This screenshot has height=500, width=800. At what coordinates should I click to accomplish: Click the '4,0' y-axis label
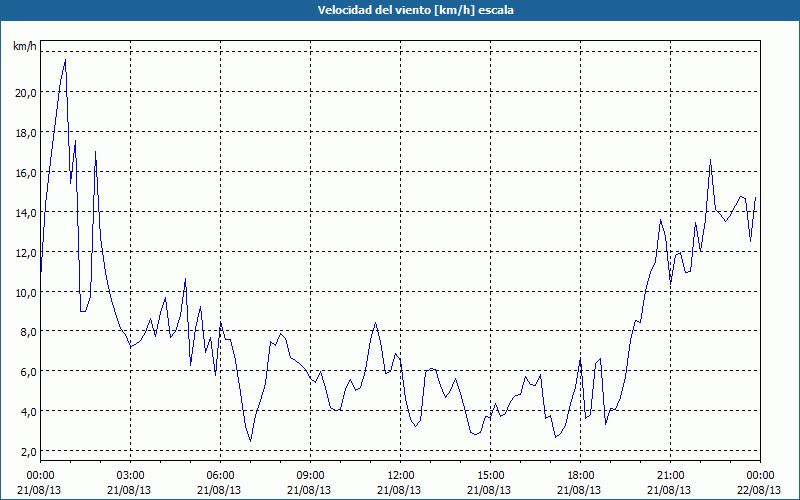[28, 412]
